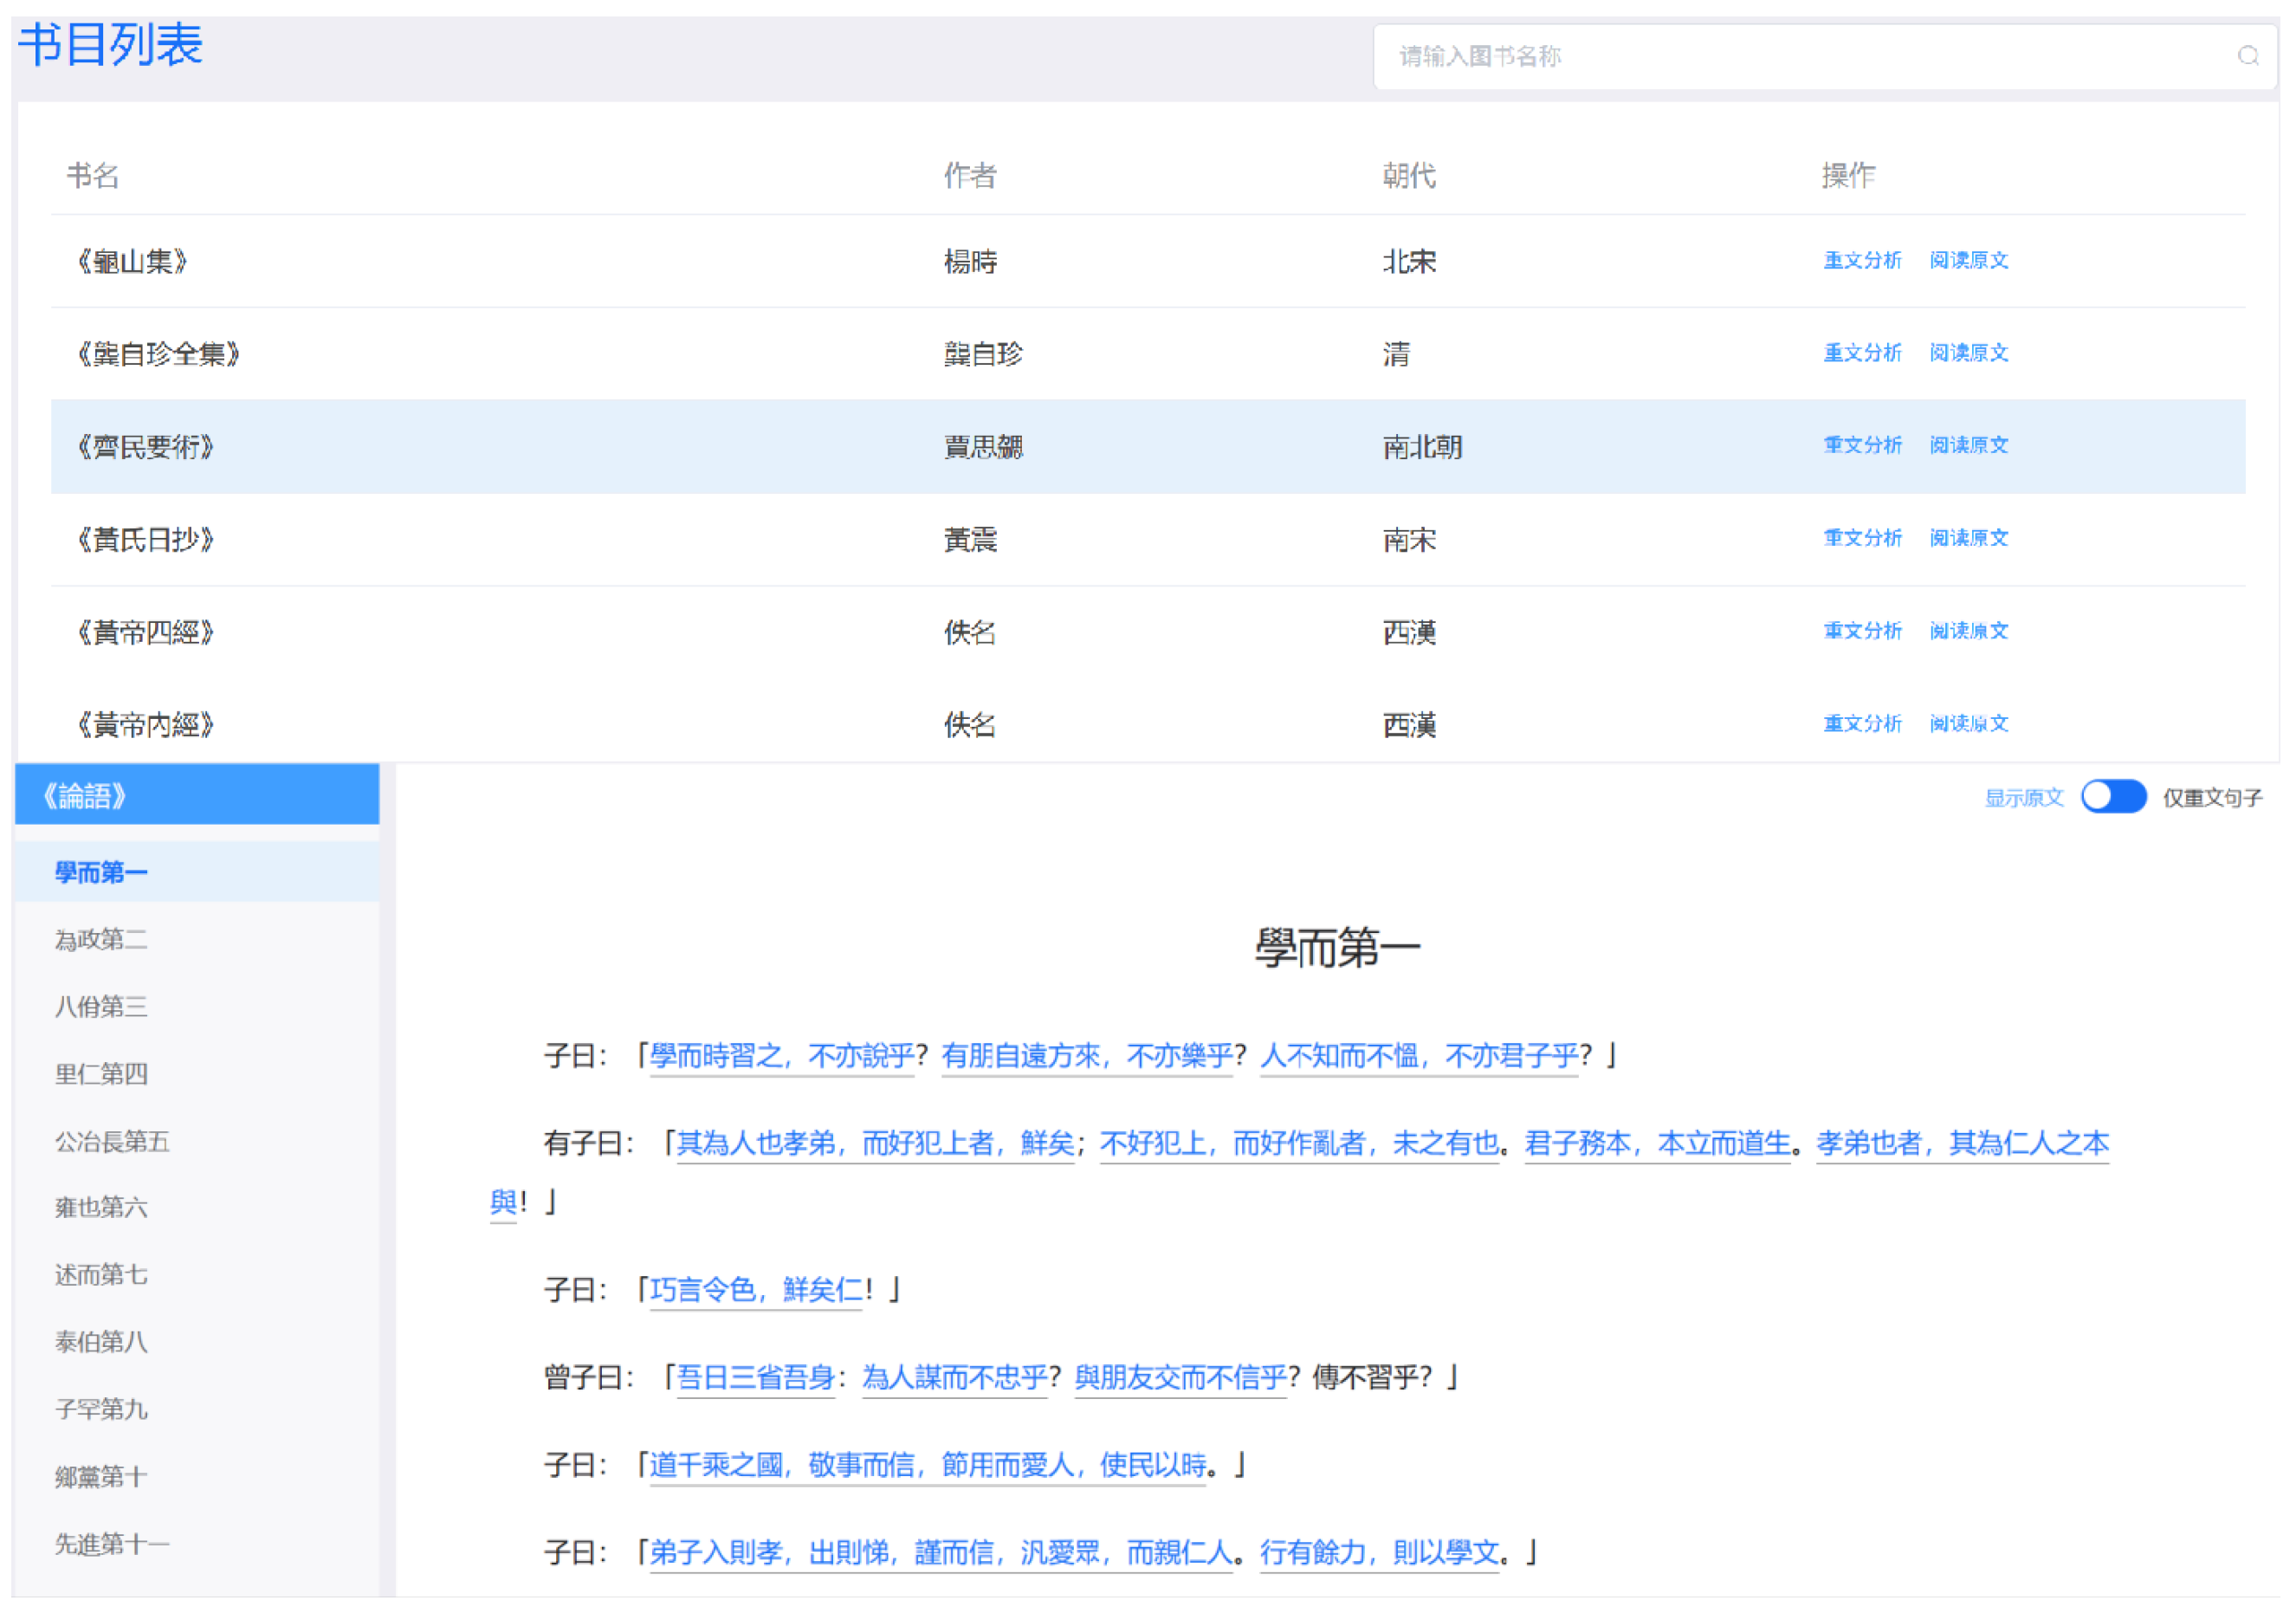Select chapter 里仁第四 in sidebar

click(x=101, y=1074)
